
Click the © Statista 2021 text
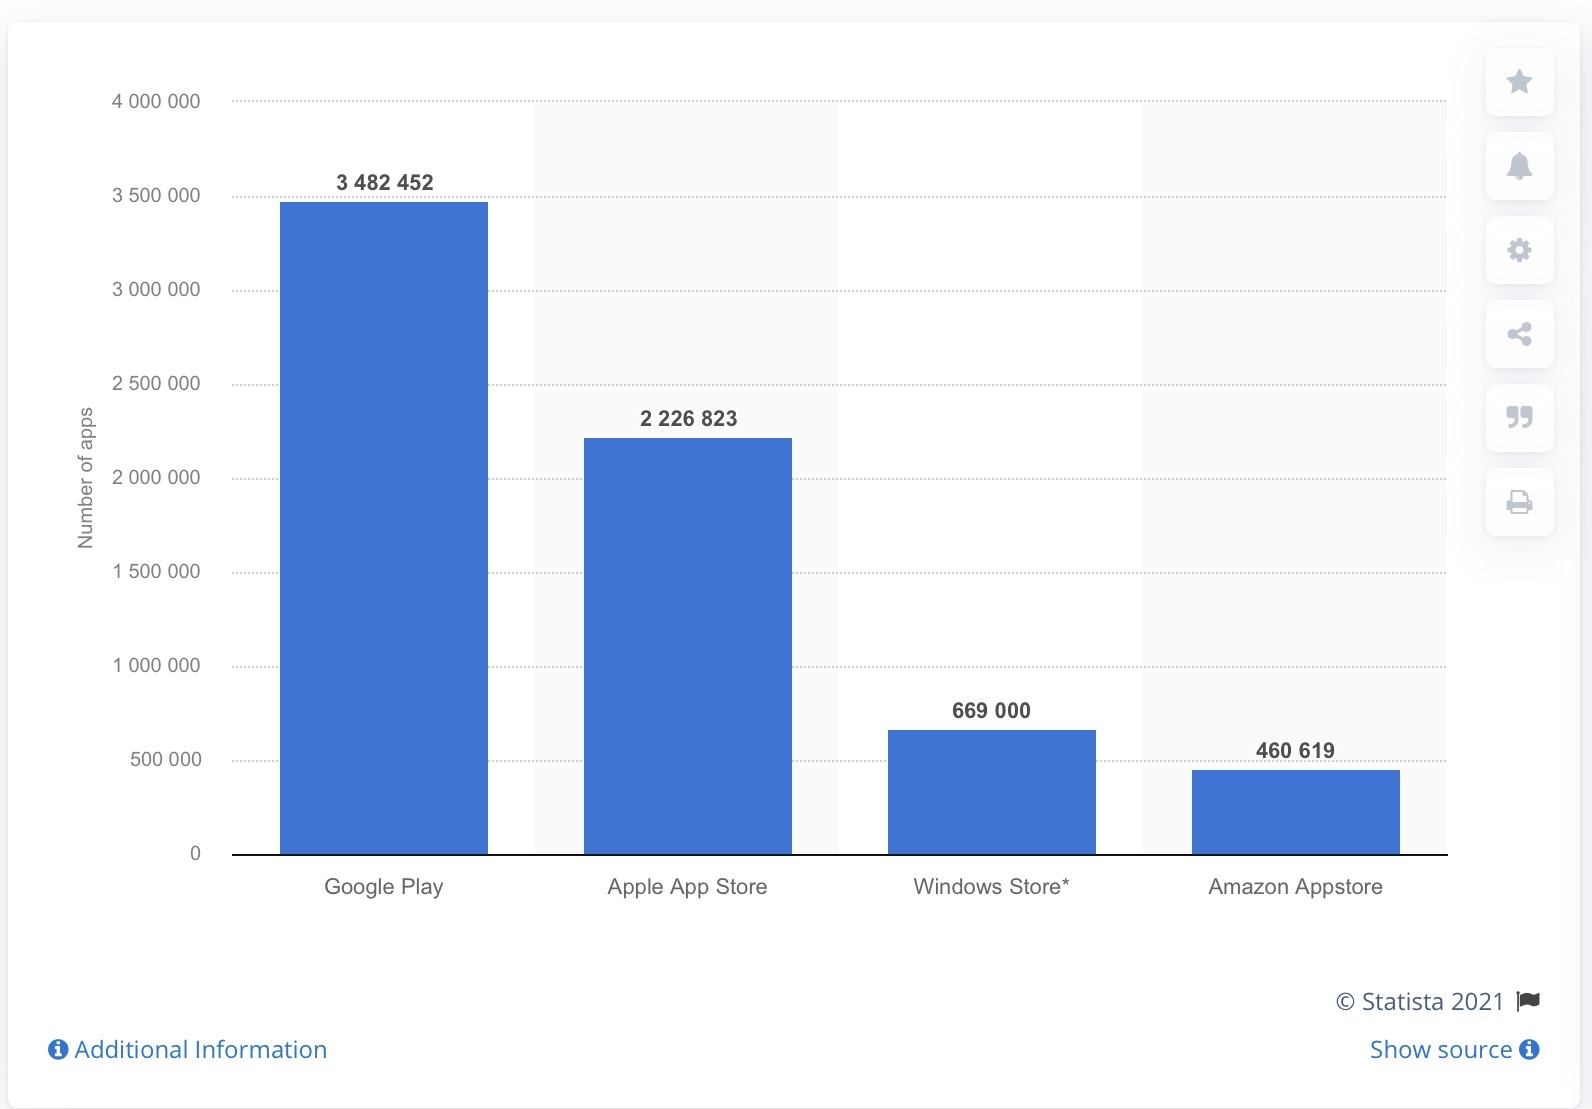pyautogui.click(x=1420, y=1001)
